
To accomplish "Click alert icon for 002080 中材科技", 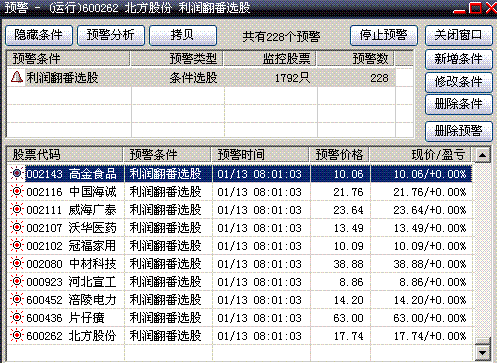I will tap(16, 264).
